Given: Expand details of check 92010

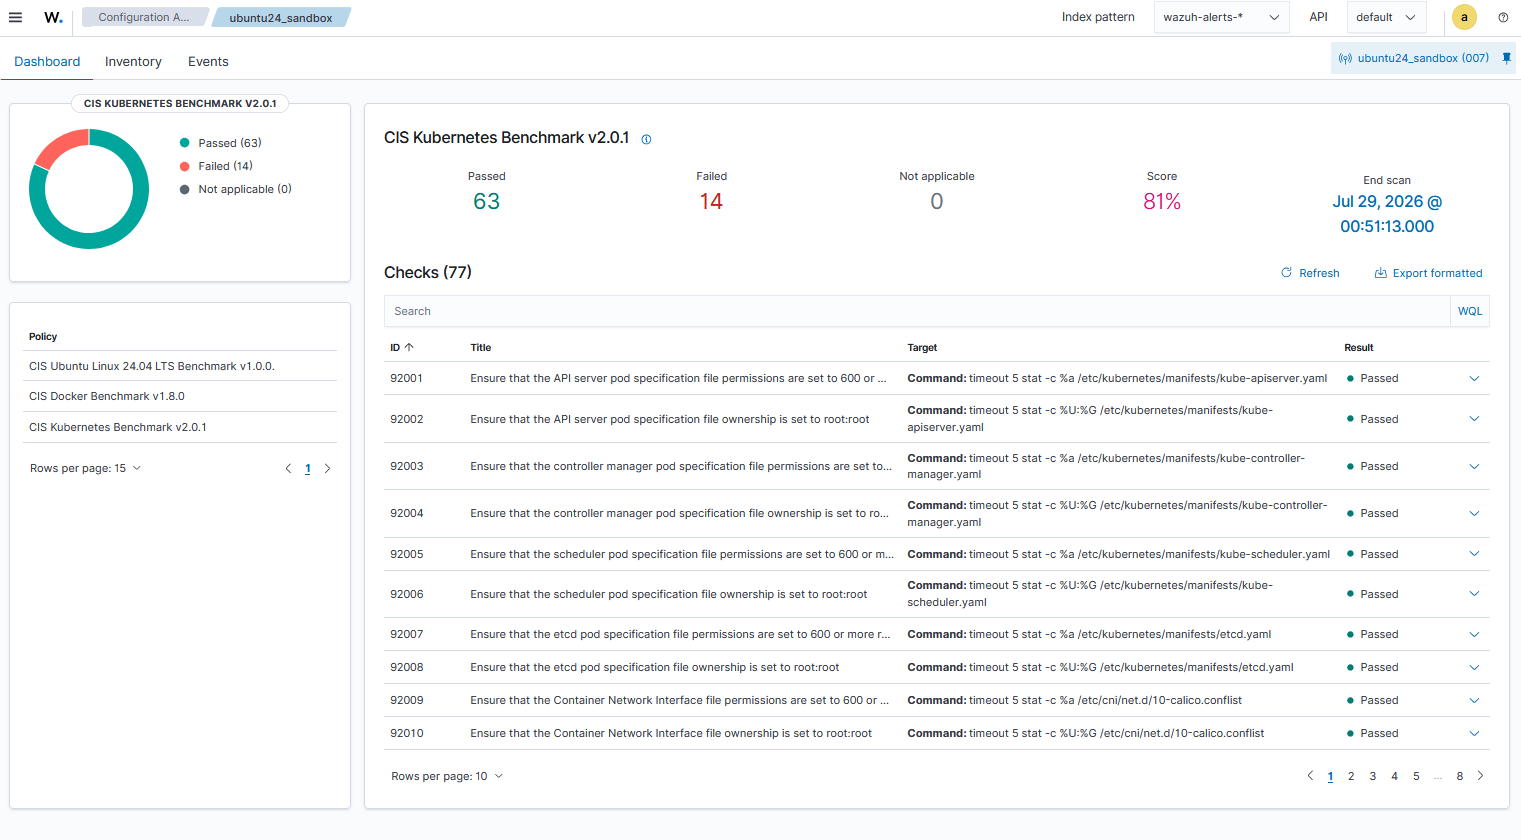Looking at the screenshot, I should coord(1474,733).
